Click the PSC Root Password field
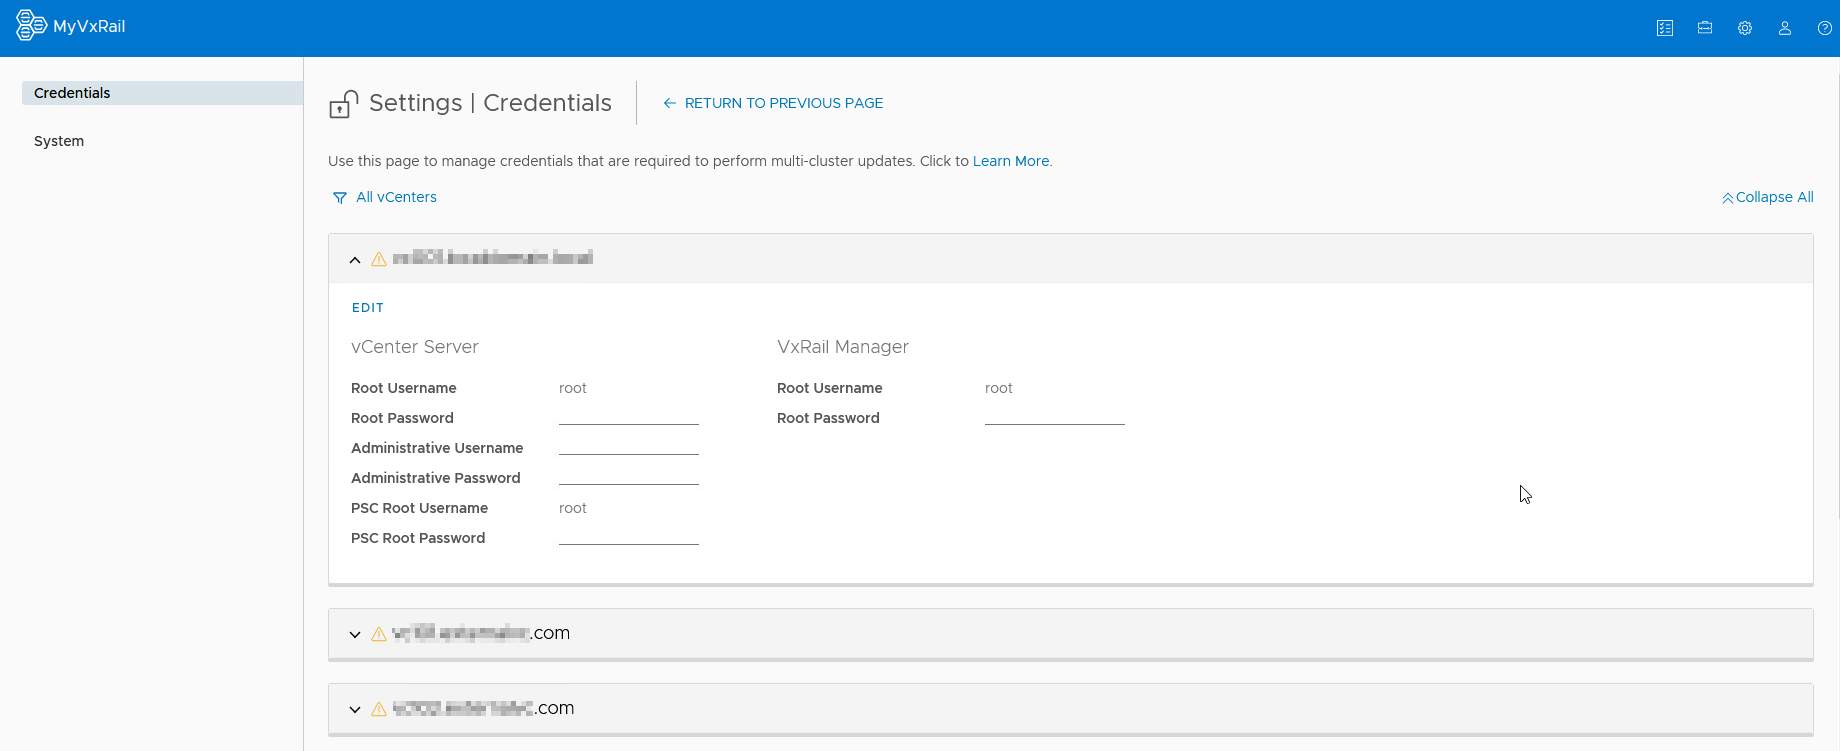Image resolution: width=1840 pixels, height=751 pixels. 629,537
